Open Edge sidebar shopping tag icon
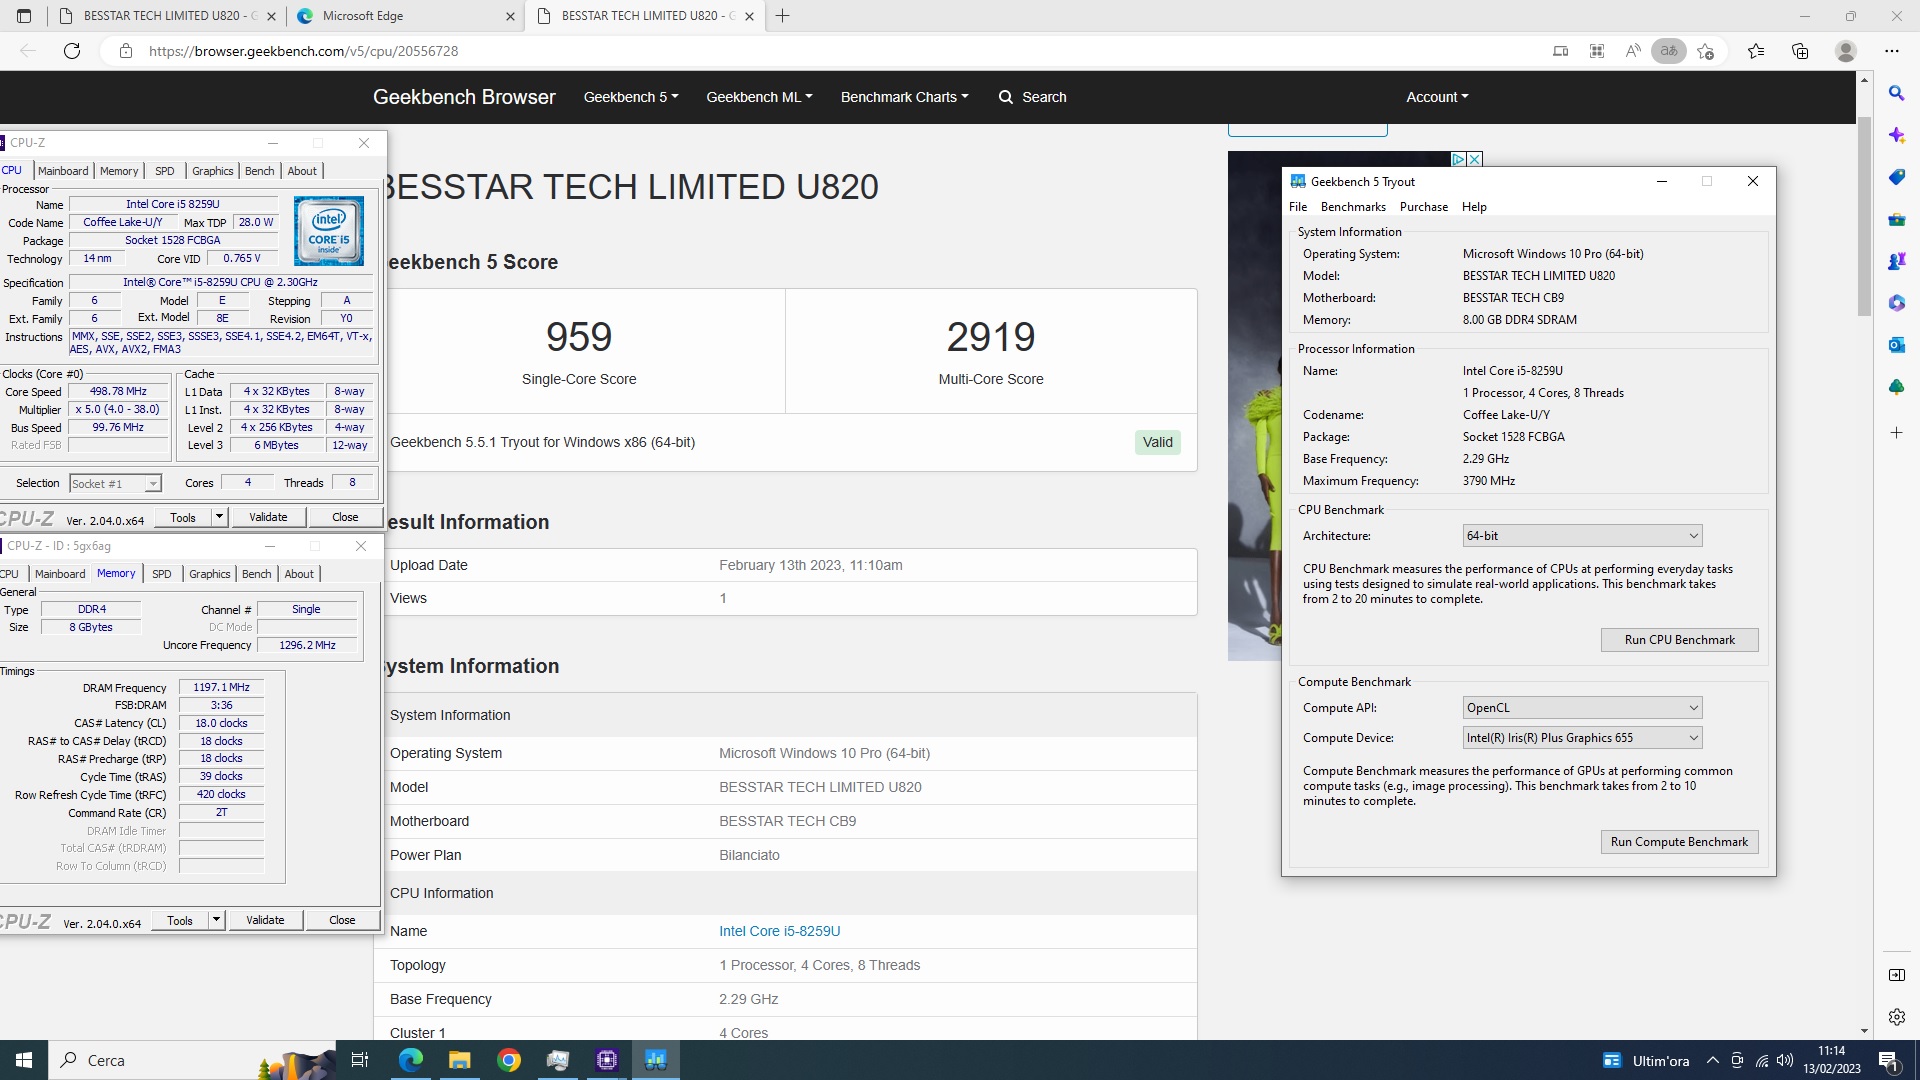Viewport: 1920px width, 1080px height. (x=1897, y=177)
